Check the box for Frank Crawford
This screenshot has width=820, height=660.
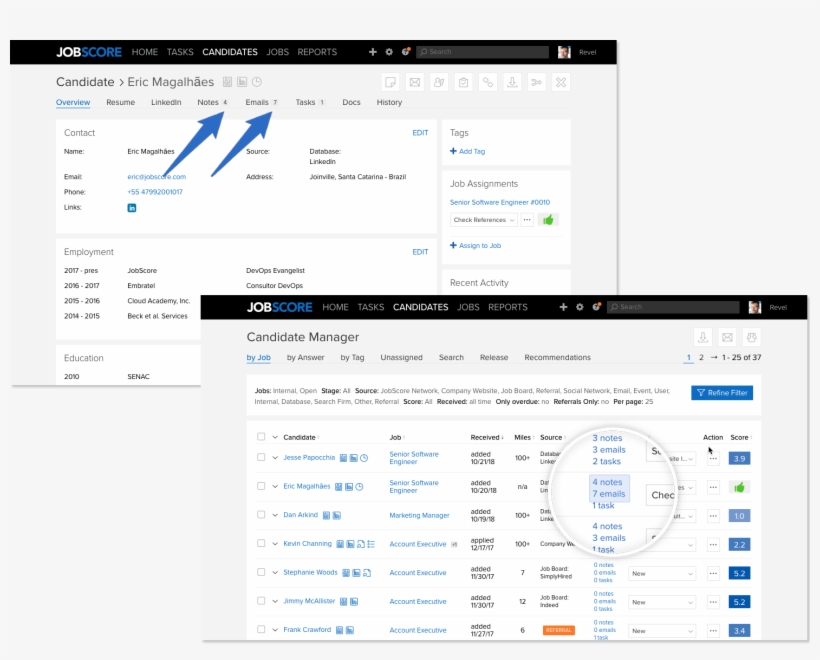point(261,630)
